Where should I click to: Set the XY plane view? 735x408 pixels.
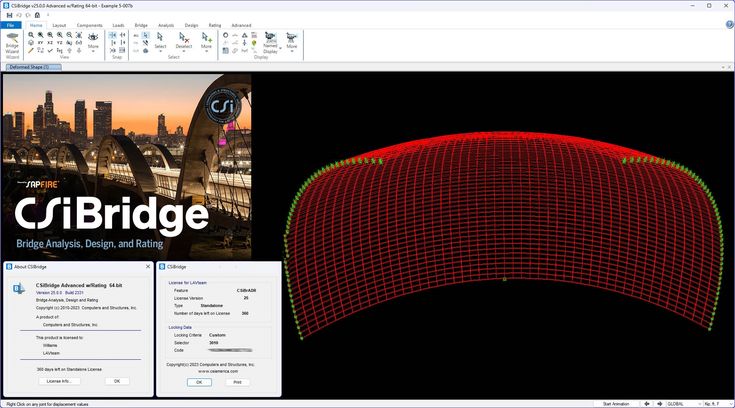coord(40,43)
